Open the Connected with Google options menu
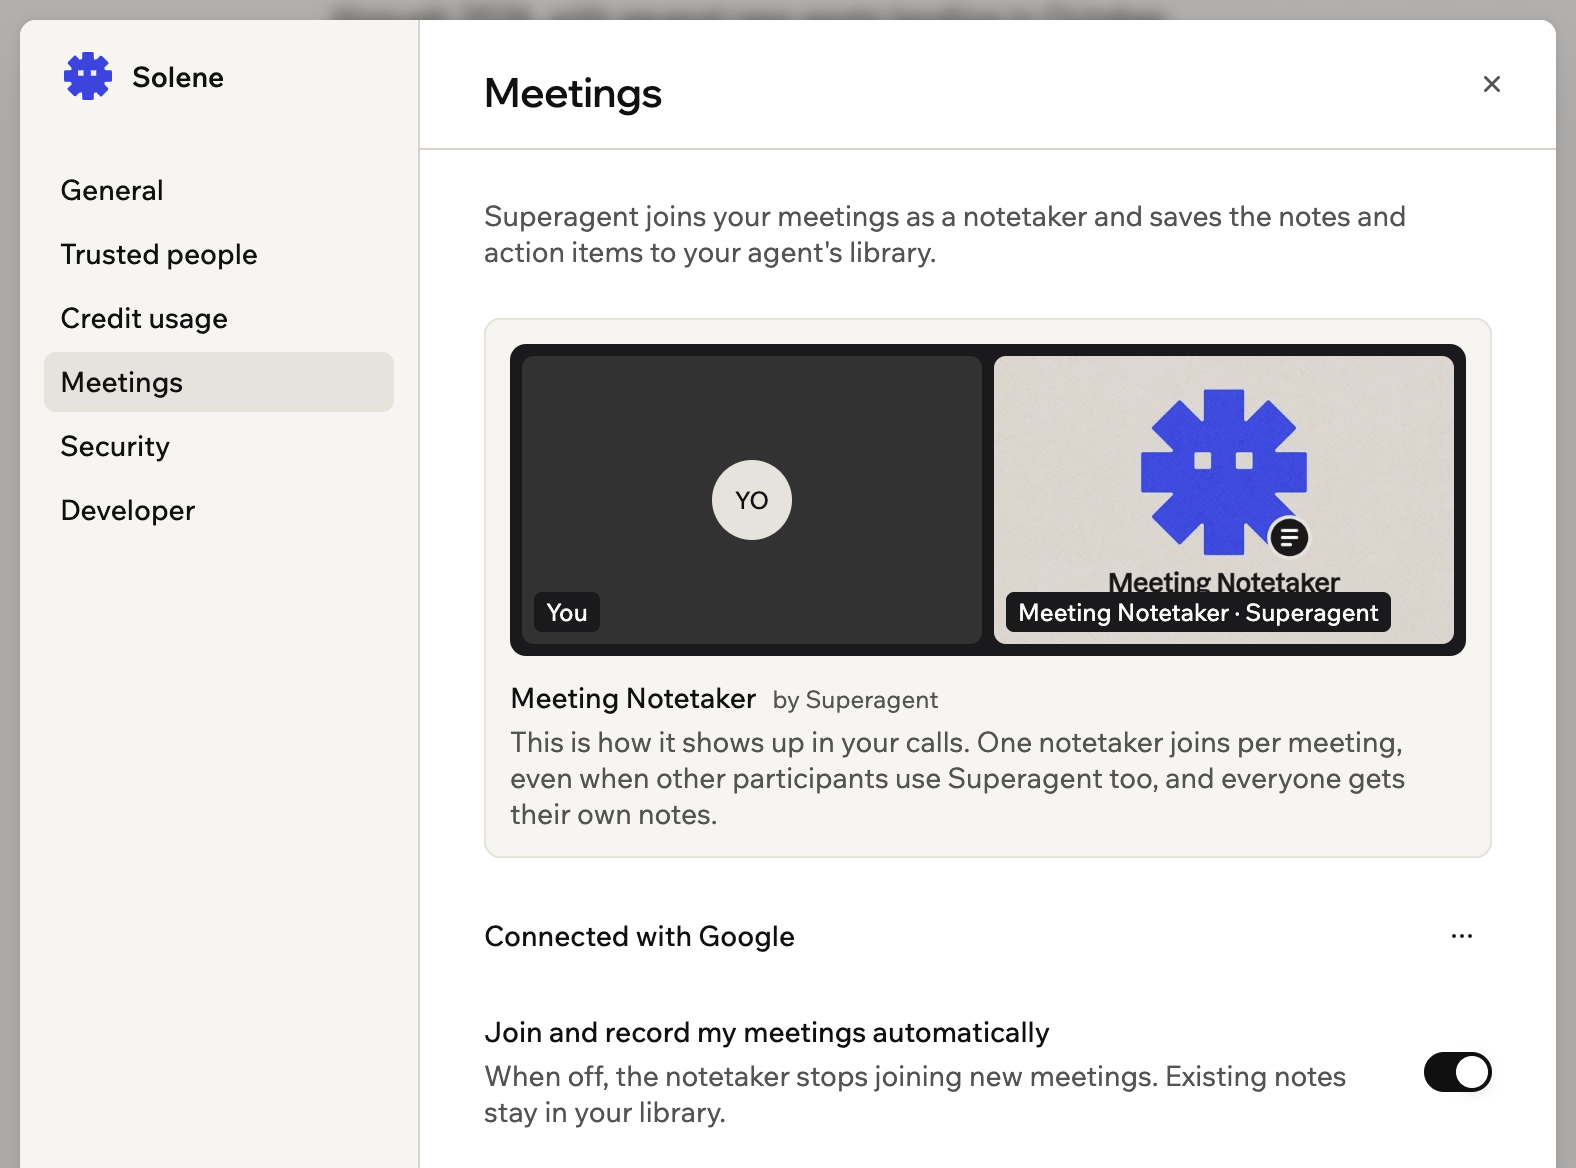This screenshot has width=1576, height=1168. coord(1461,936)
